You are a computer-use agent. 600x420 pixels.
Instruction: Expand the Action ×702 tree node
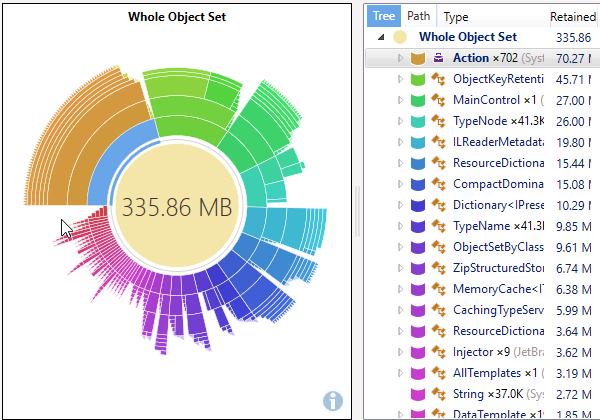tap(399, 59)
